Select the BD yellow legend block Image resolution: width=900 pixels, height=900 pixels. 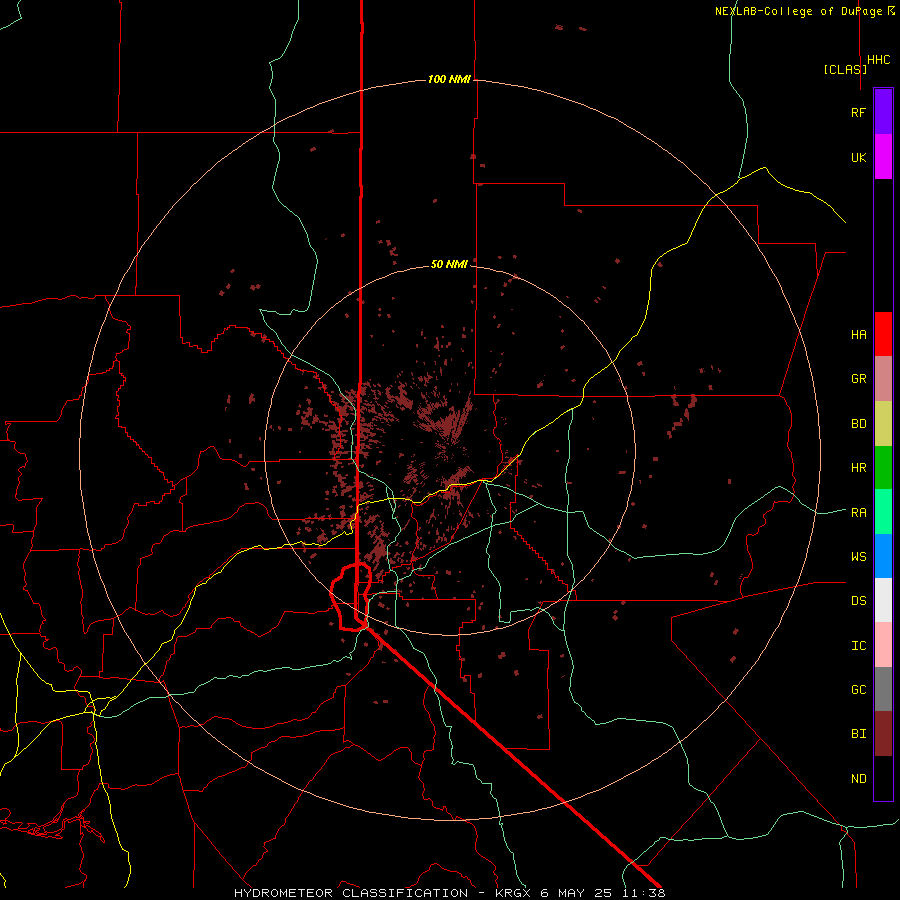point(883,424)
